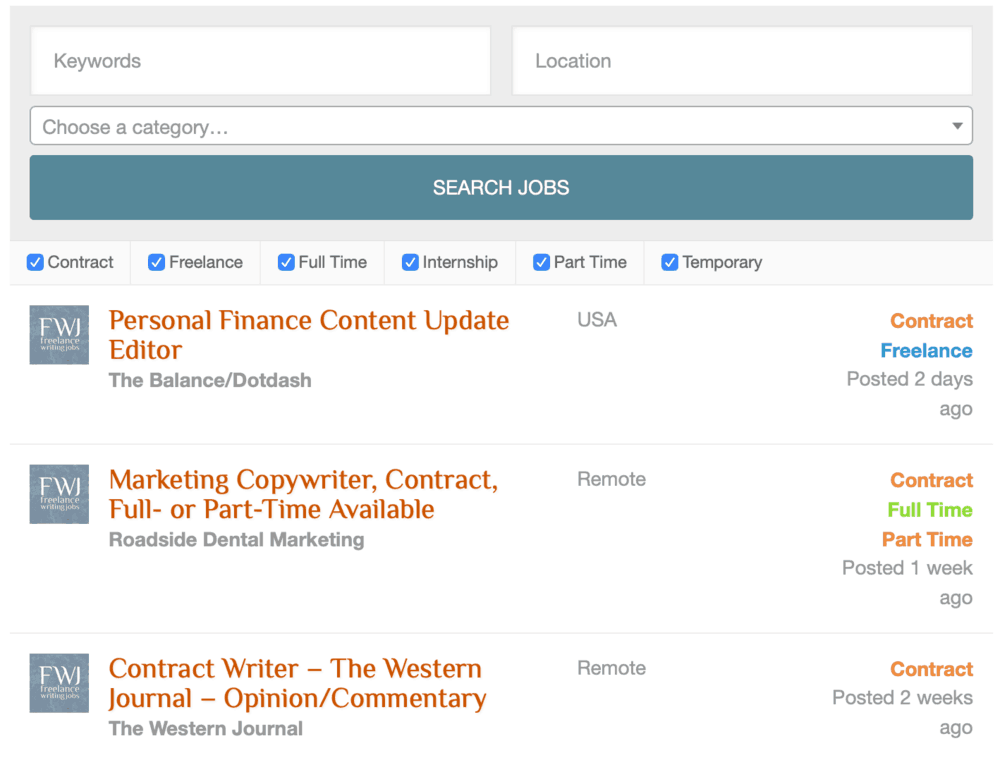Click the Location input field

(742, 61)
